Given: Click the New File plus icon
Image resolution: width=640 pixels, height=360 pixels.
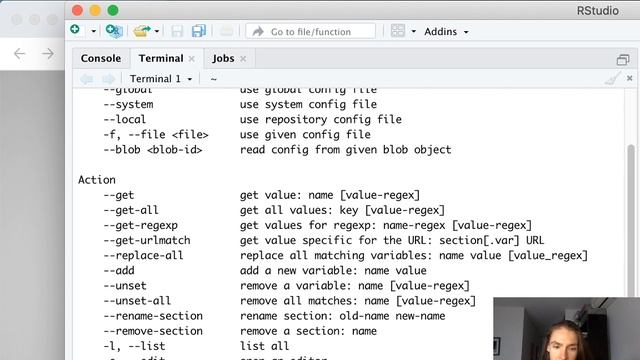Looking at the screenshot, I should click(x=75, y=30).
